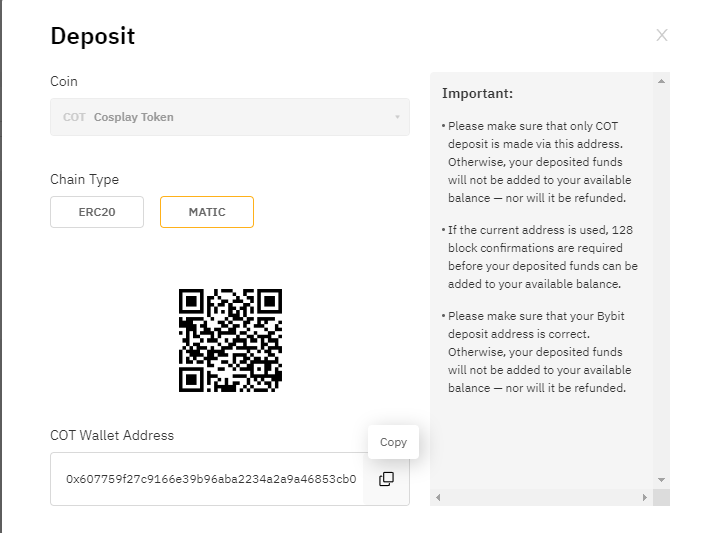This screenshot has height=533, width=715.
Task: Click the up arrow of the Important panel scrollbar
Action: [661, 81]
